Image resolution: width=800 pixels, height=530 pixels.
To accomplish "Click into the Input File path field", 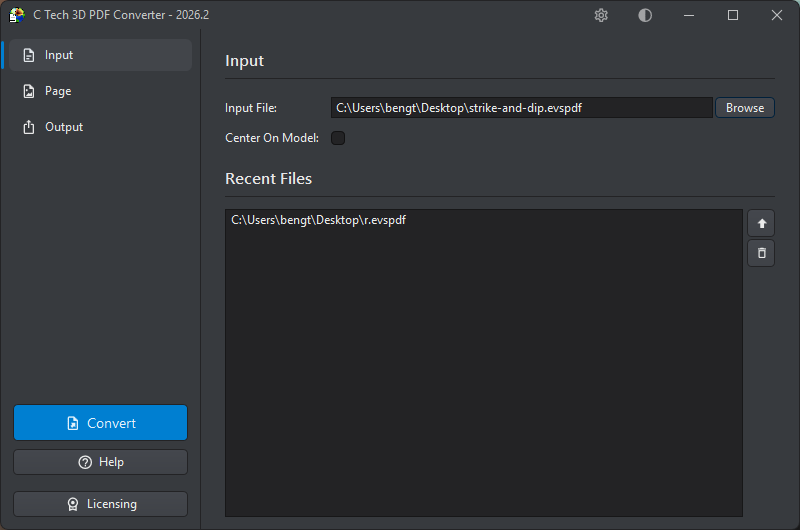I will 521,108.
